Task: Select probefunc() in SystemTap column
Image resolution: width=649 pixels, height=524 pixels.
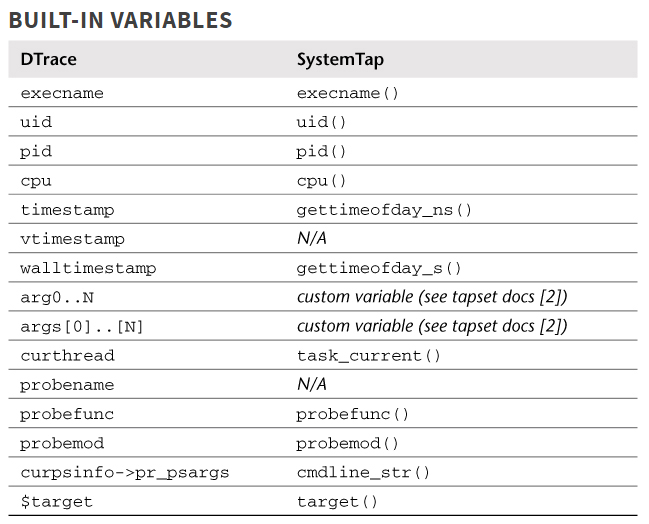Action: 353,414
